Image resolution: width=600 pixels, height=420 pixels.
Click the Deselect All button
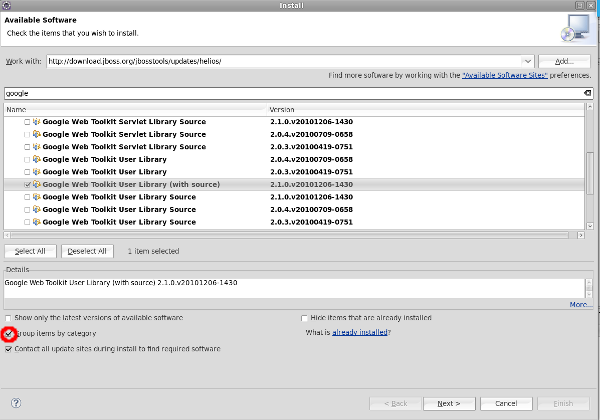point(87,251)
